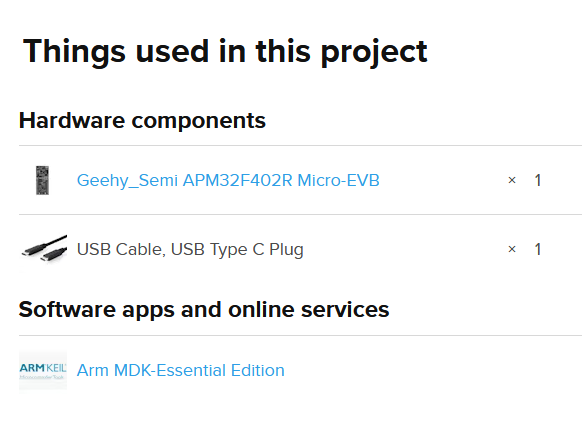Click the ARM KEIL logo icon

[43, 371]
